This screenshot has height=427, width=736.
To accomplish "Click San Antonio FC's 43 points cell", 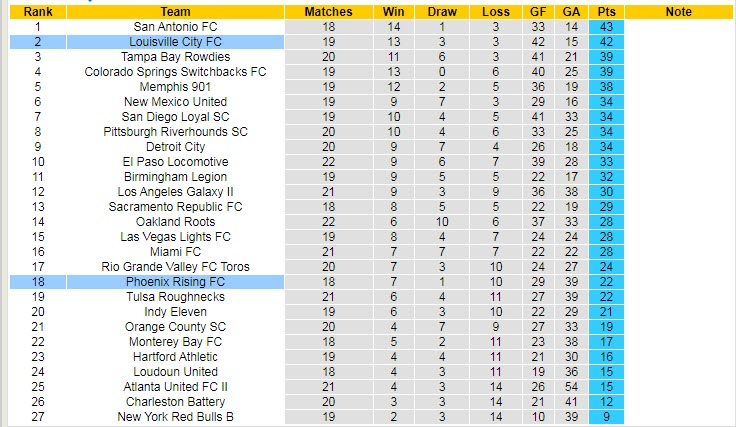I will pyautogui.click(x=606, y=27).
